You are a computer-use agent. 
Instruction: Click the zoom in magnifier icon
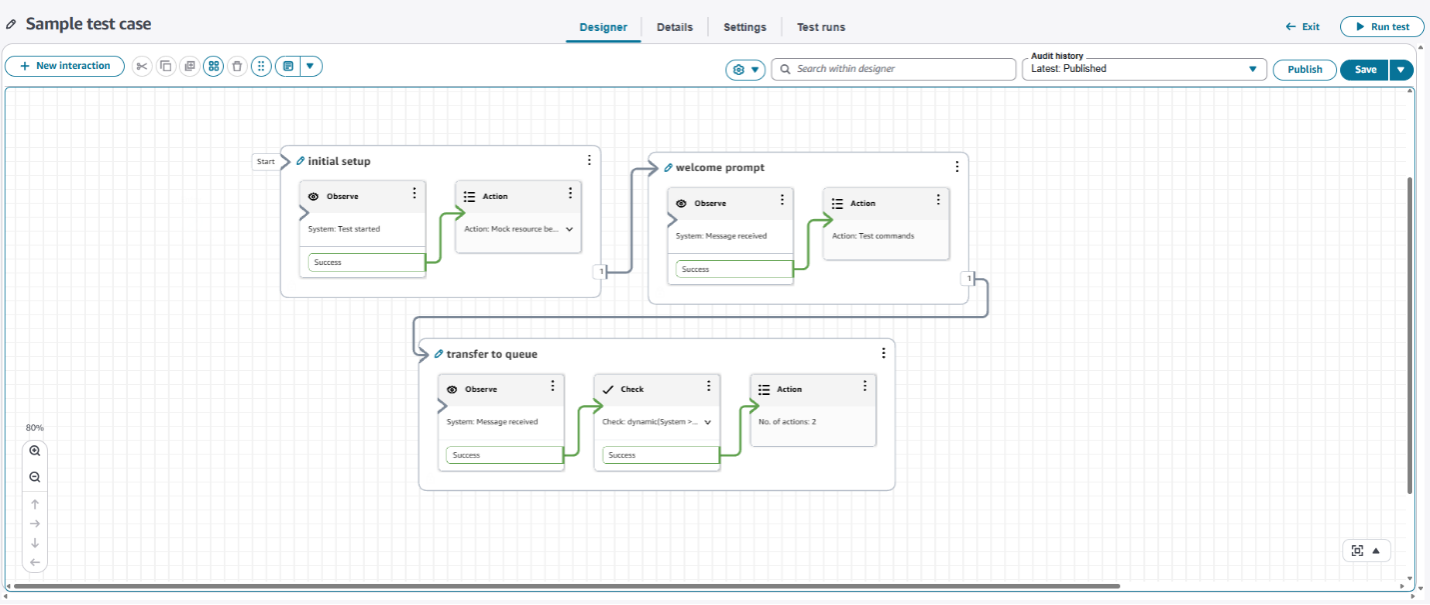pyautogui.click(x=35, y=451)
